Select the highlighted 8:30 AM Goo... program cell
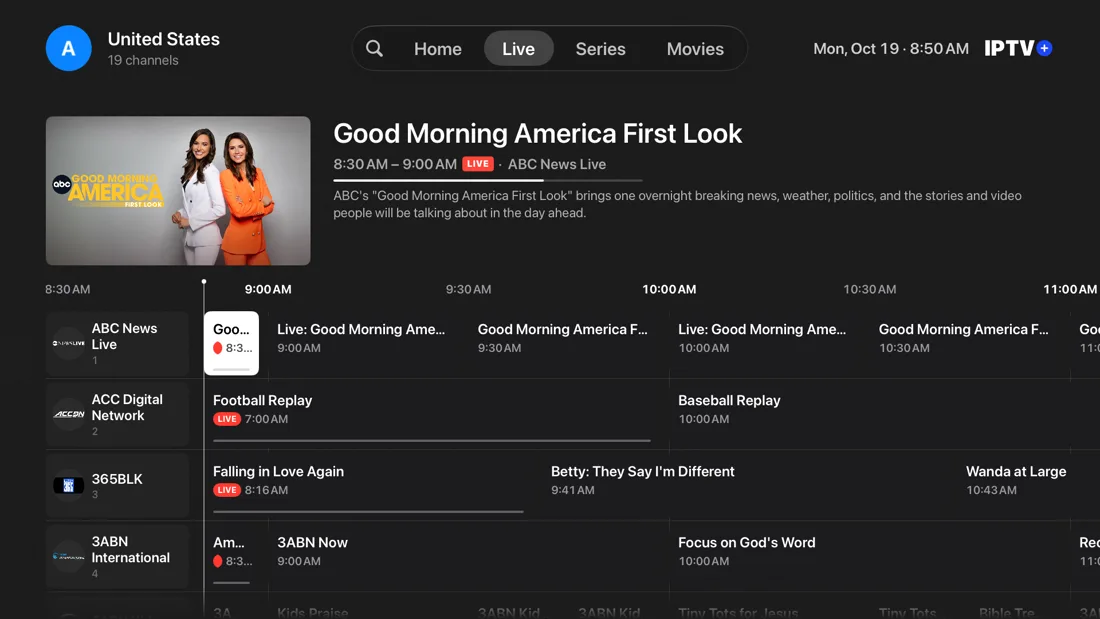 tap(232, 343)
